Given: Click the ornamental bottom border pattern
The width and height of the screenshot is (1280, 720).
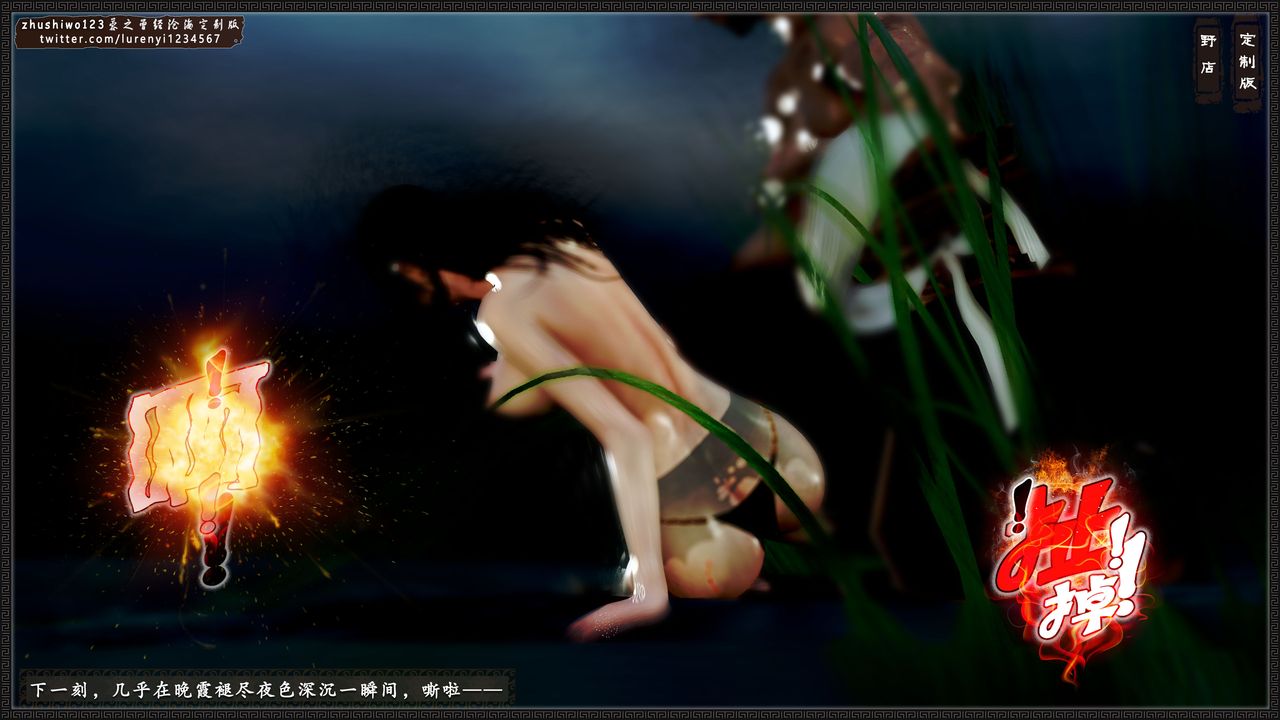Looking at the screenshot, I should click(x=640, y=714).
